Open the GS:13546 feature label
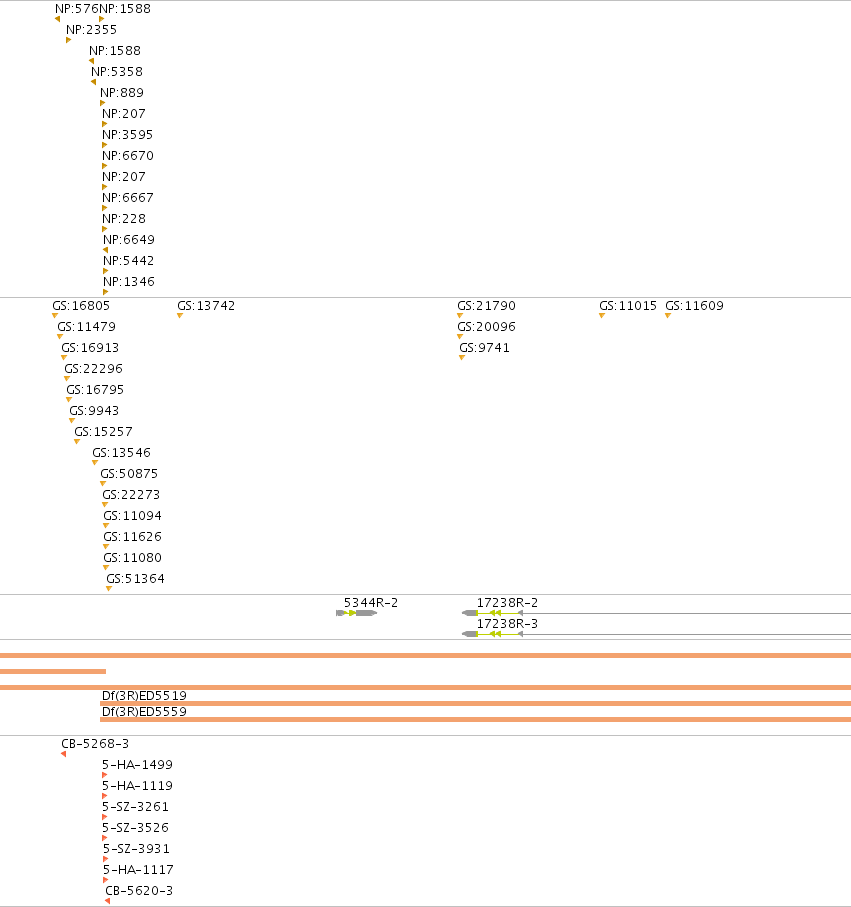 pos(121,453)
